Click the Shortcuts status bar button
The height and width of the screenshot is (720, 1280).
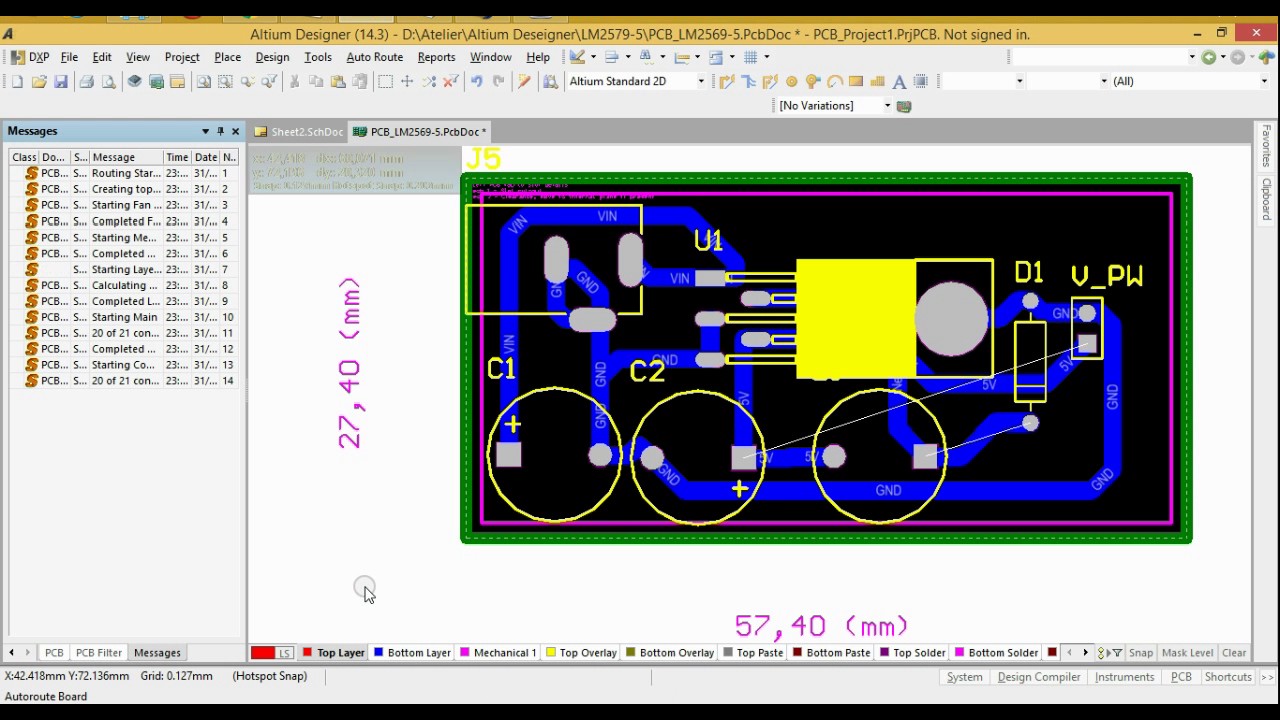(1228, 677)
